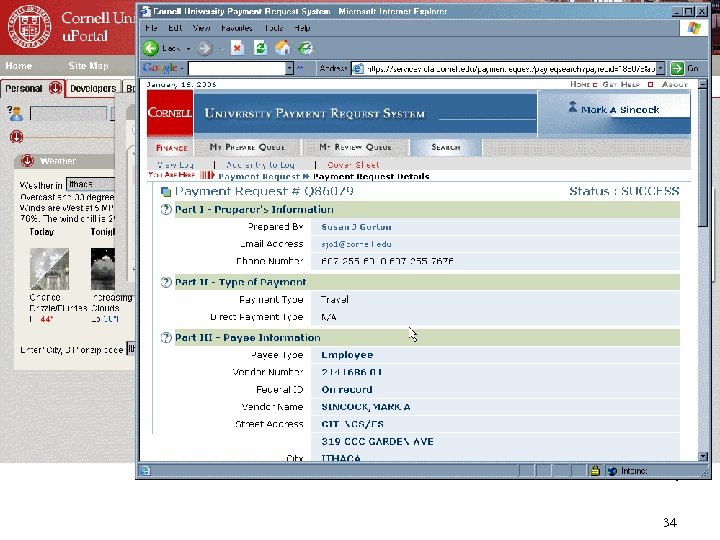
Task: Select Developers tab in uPortal
Action: pos(93,88)
